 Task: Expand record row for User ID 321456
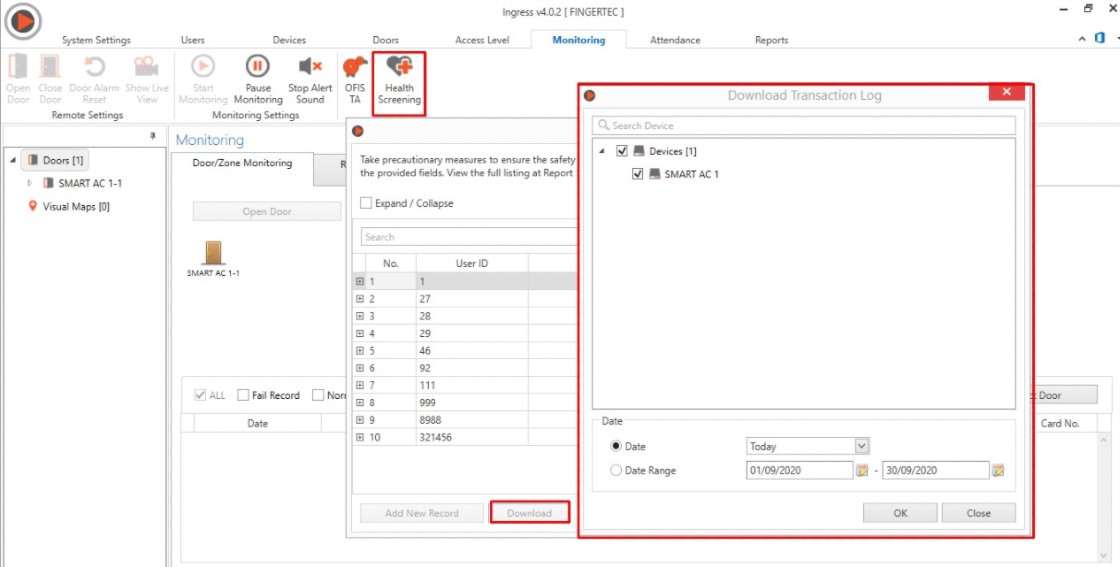(x=360, y=437)
